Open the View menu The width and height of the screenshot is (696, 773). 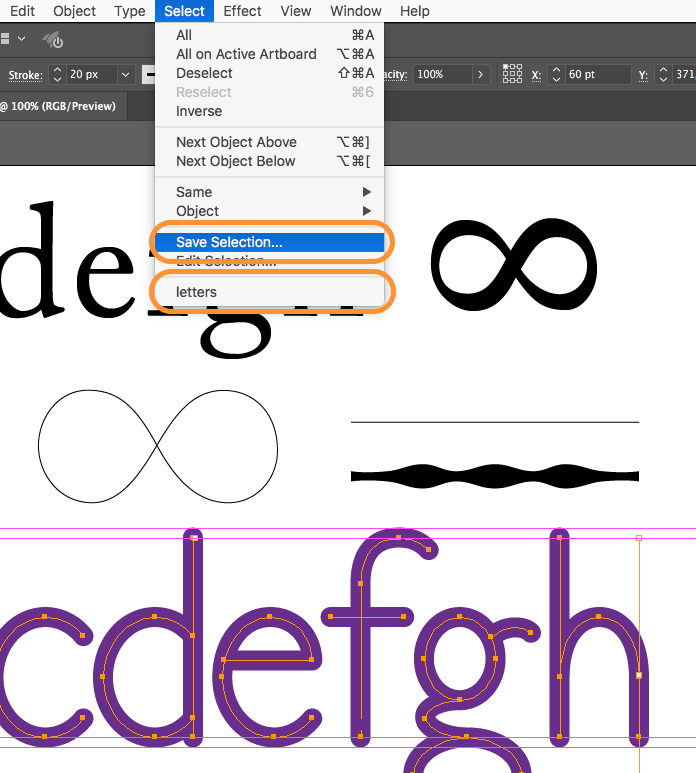(x=296, y=11)
